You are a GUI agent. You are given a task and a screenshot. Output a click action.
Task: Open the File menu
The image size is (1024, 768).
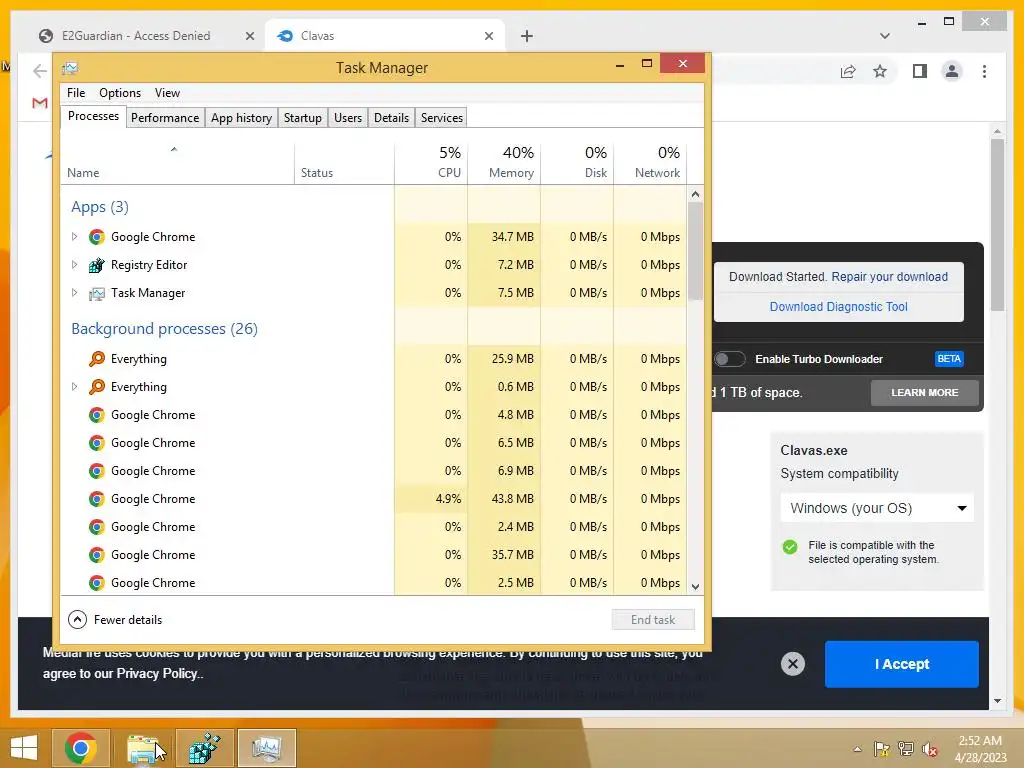(x=76, y=93)
